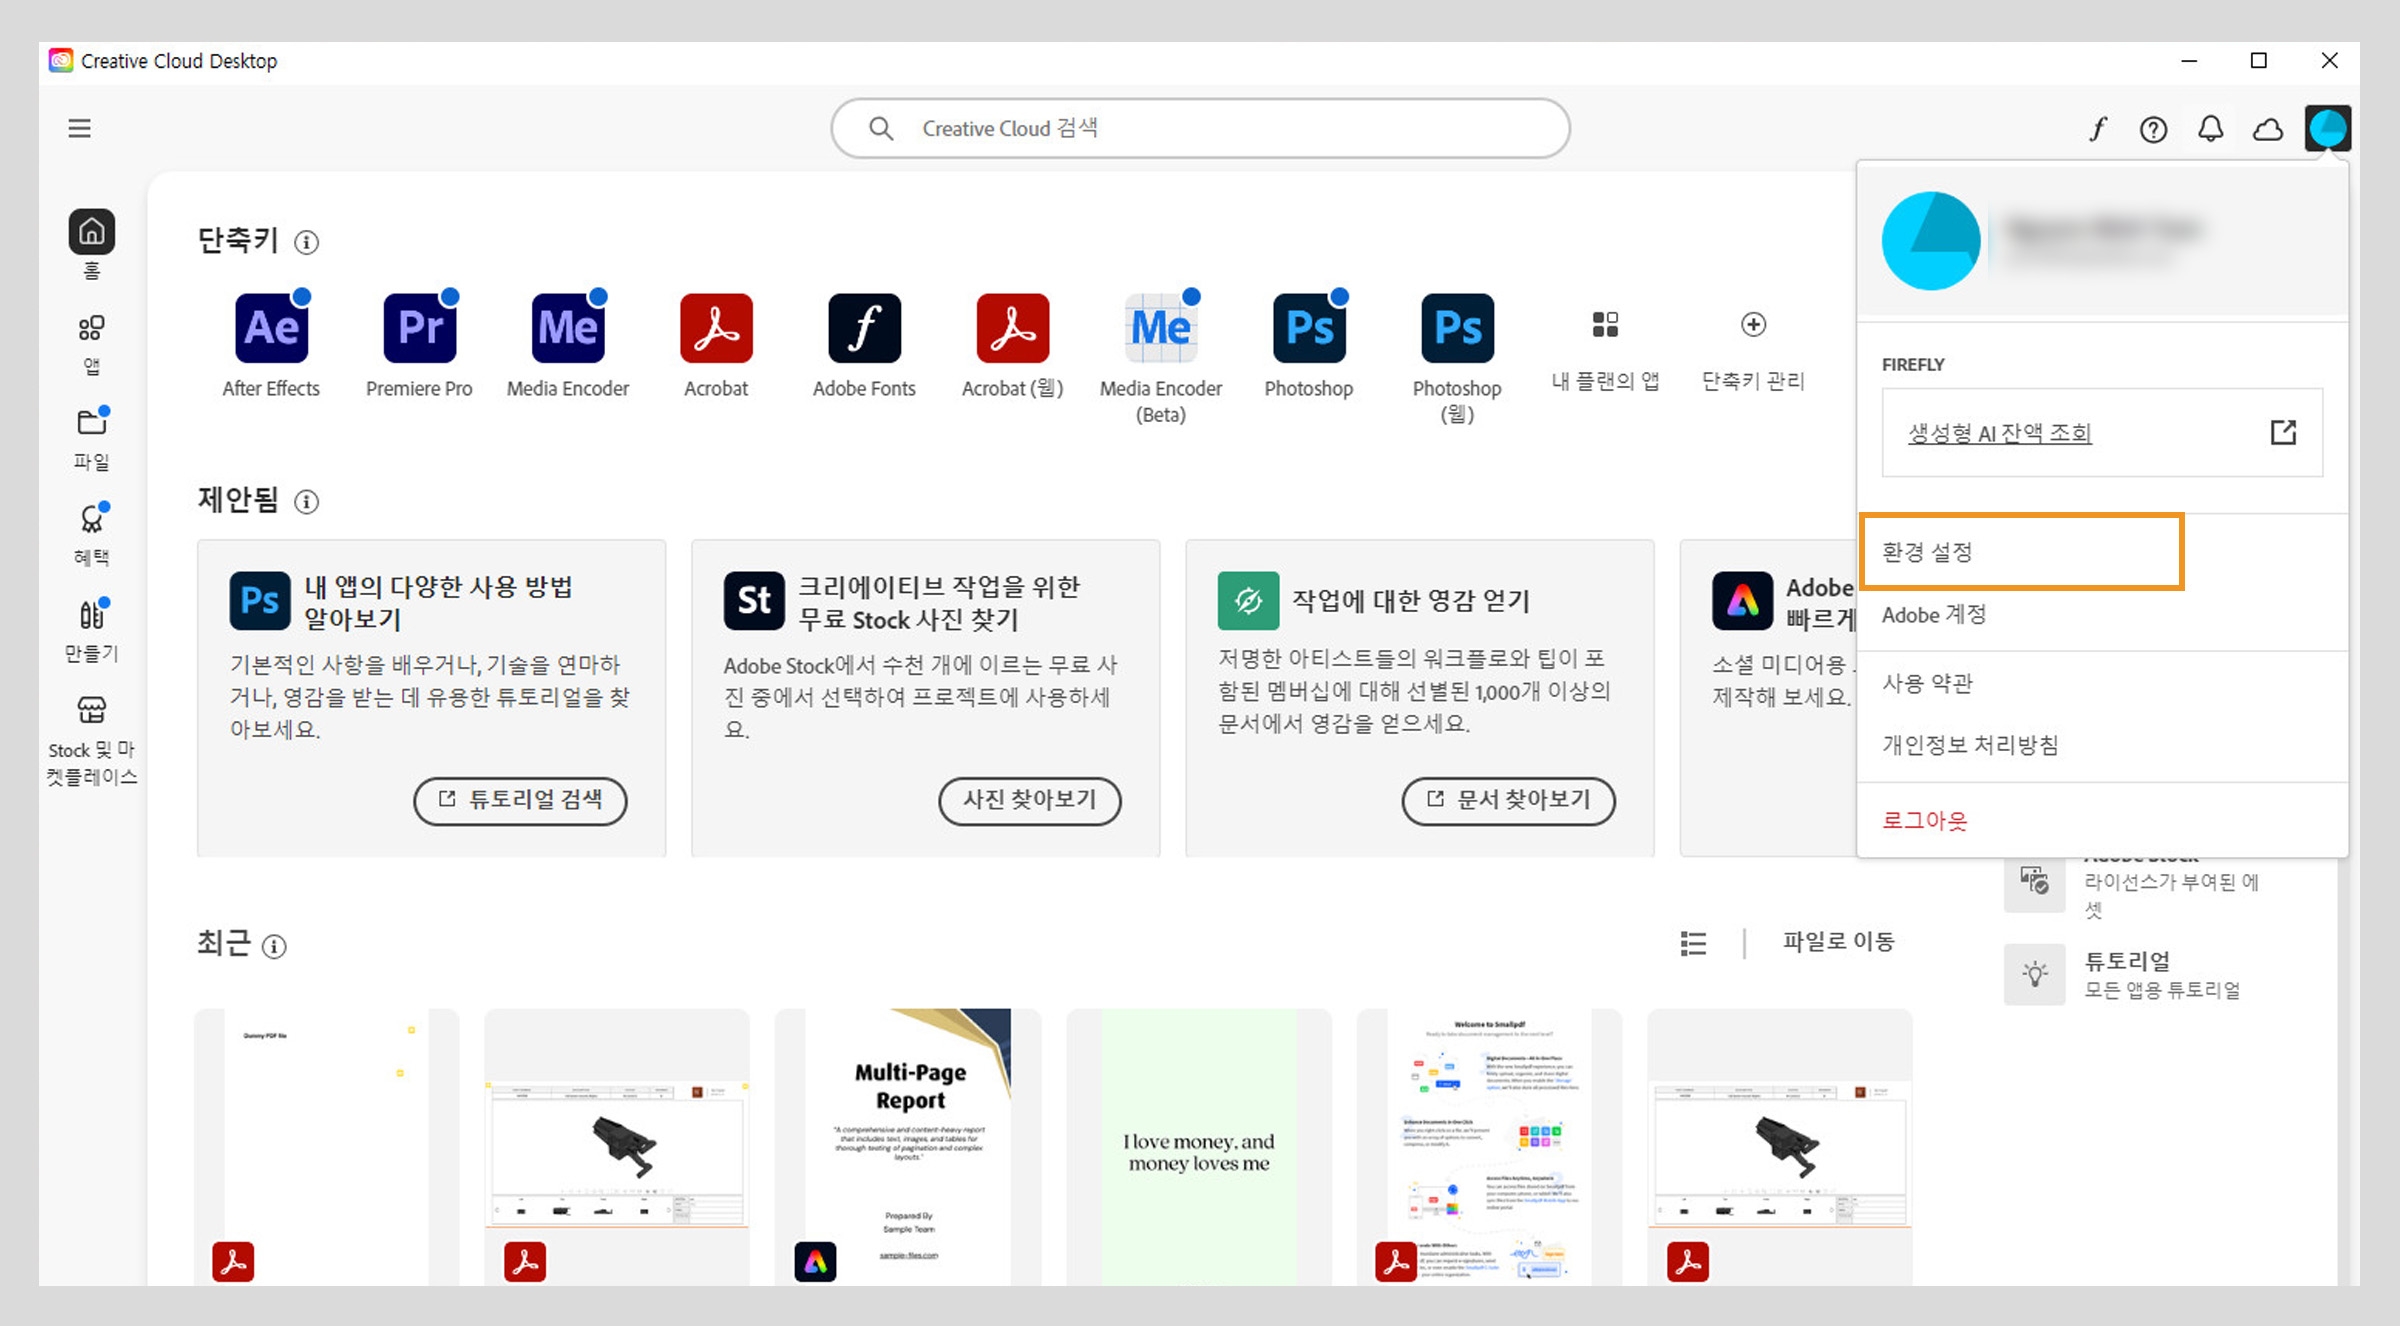The height and width of the screenshot is (1326, 2400).
Task: Open the Adobe Fonts shortcut
Action: click(x=864, y=327)
